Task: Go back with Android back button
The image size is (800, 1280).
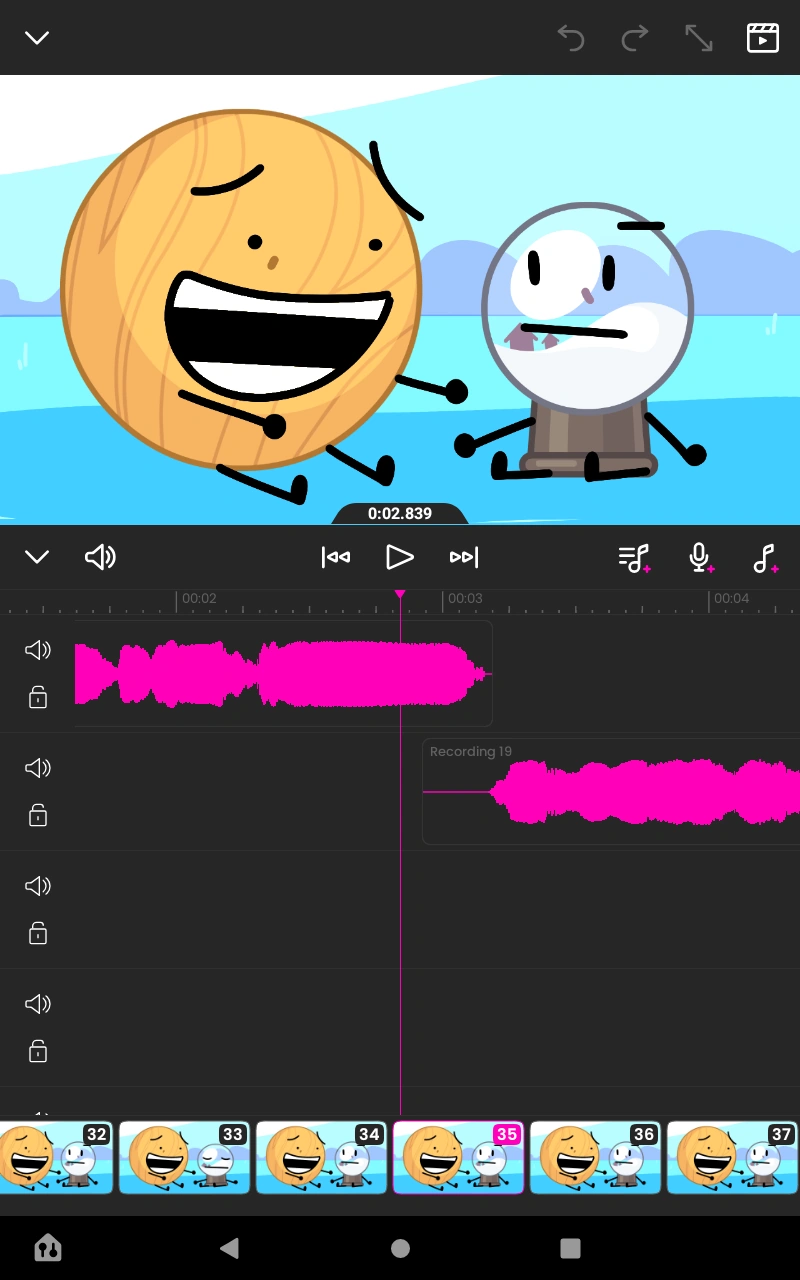Action: click(x=230, y=1247)
